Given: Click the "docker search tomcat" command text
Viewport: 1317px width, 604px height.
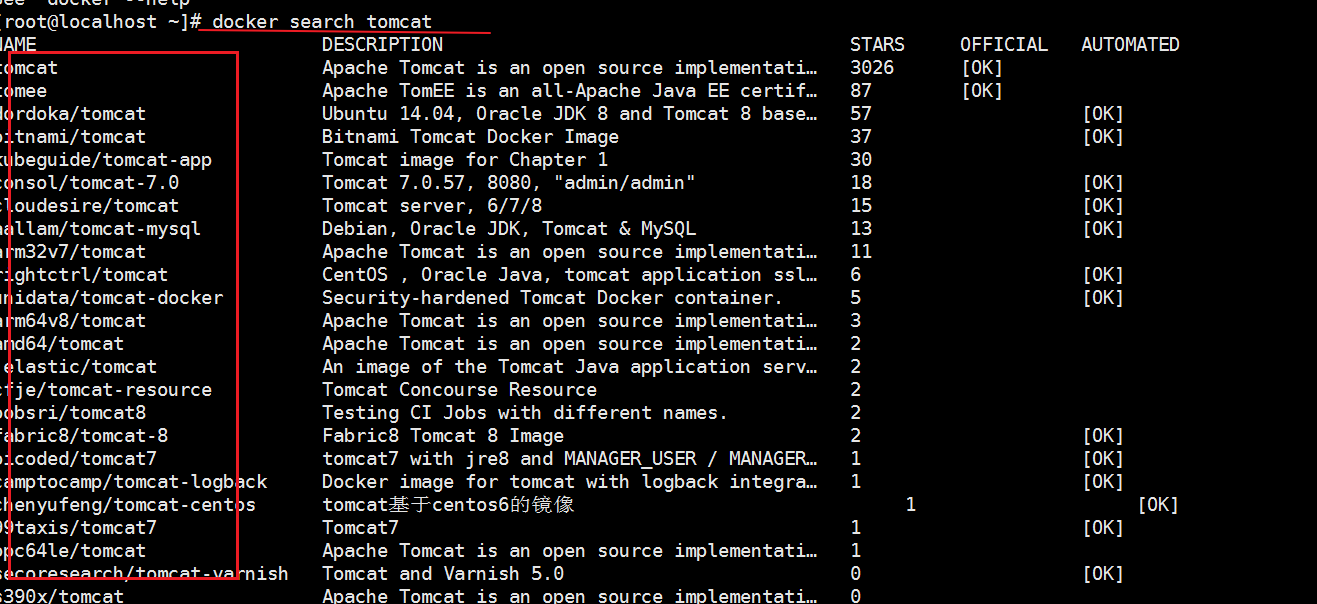Looking at the screenshot, I should (x=322, y=22).
